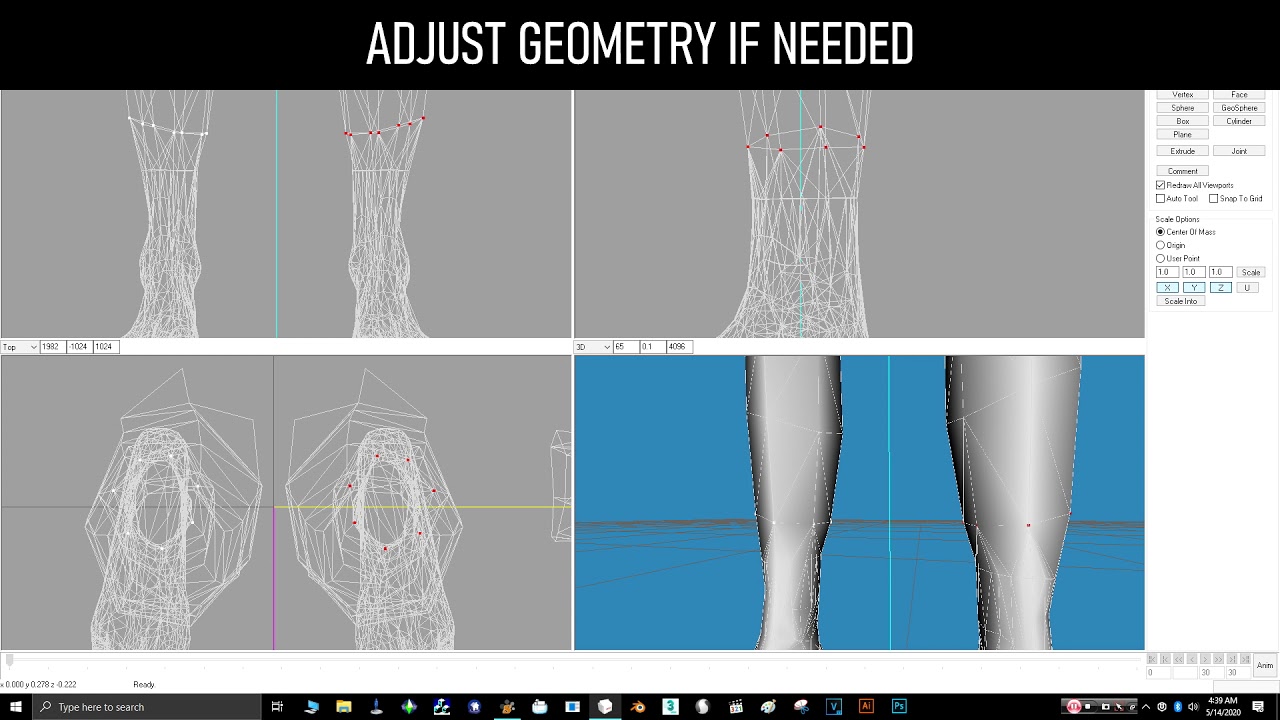Click the Scale button

click(1250, 272)
